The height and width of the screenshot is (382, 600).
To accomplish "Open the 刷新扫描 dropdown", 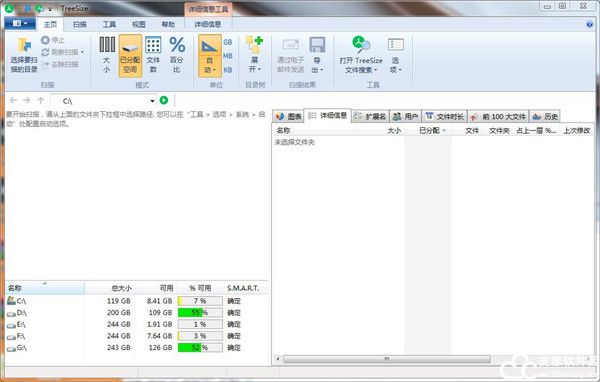I will tap(82, 52).
